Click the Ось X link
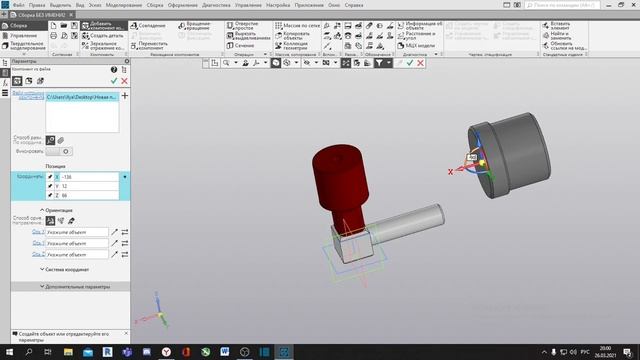This screenshot has height=360, width=640. point(38,232)
